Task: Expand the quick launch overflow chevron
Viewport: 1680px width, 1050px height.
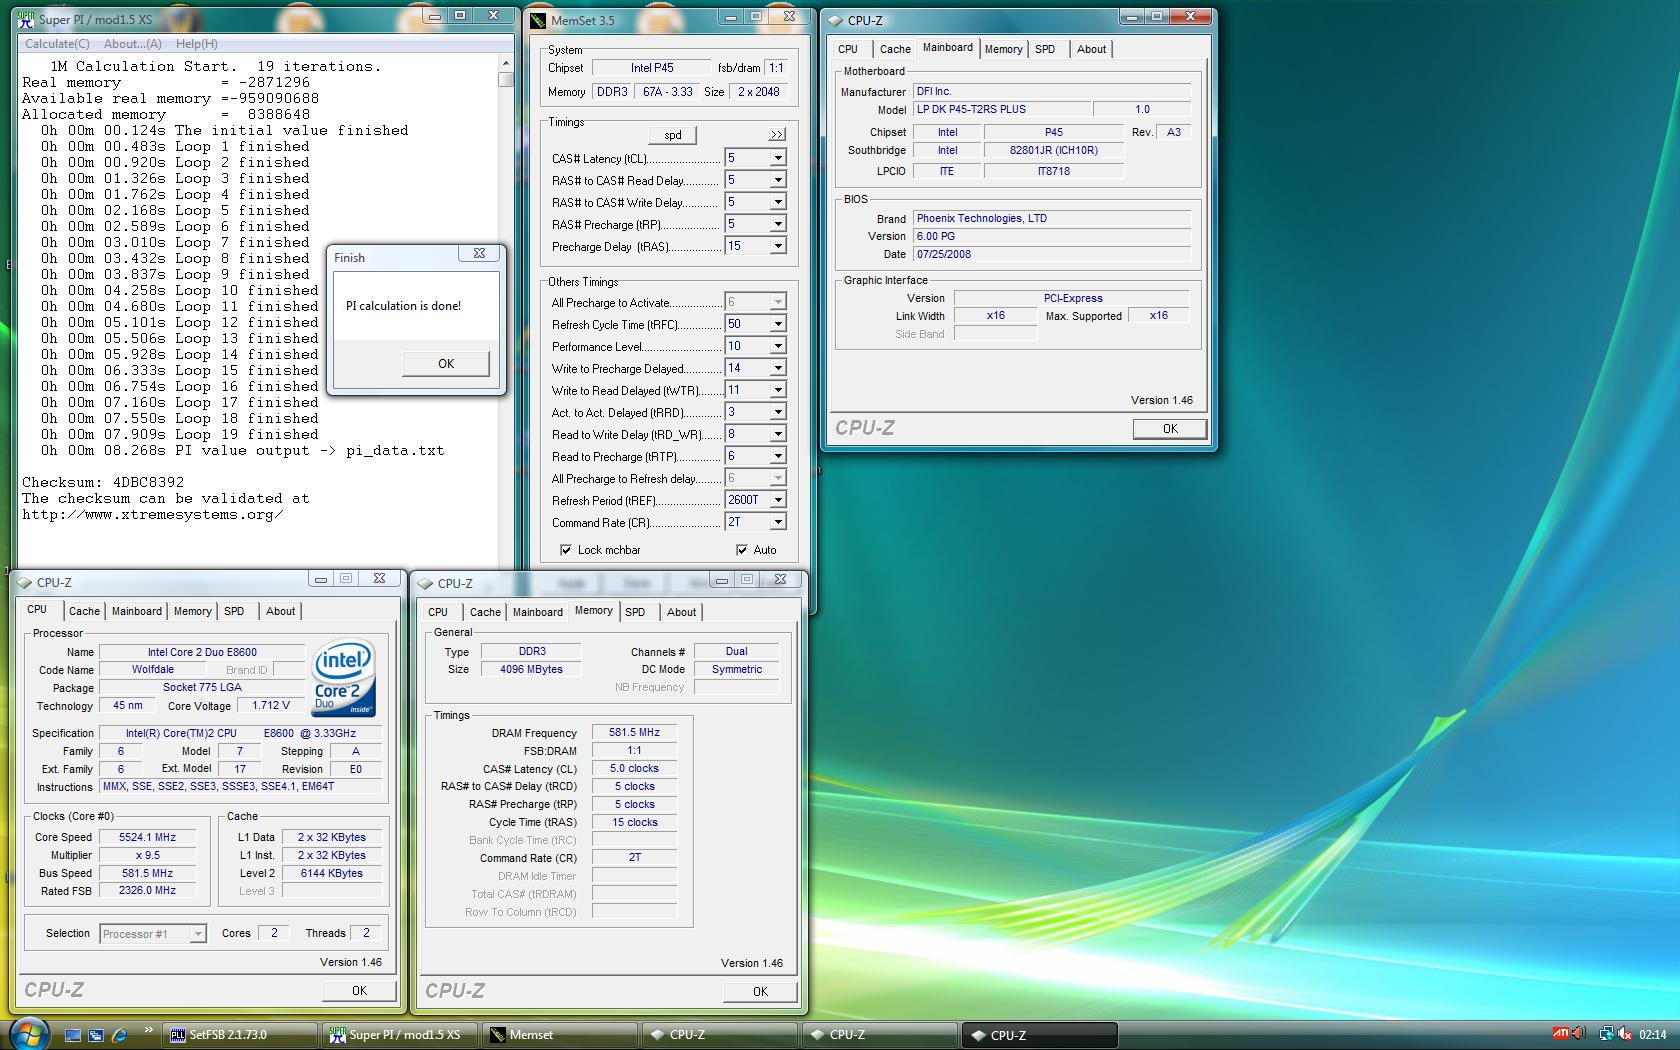Action: click(149, 1029)
